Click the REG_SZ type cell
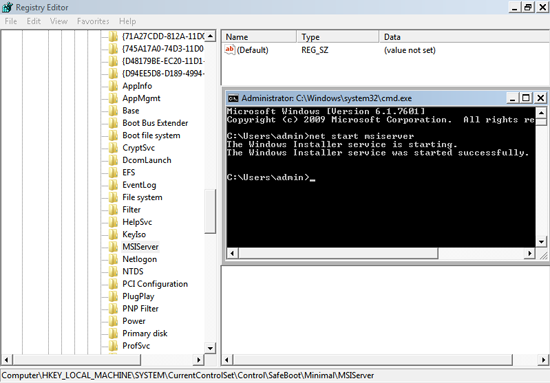Screen dimensions: 550x383 (x=315, y=50)
